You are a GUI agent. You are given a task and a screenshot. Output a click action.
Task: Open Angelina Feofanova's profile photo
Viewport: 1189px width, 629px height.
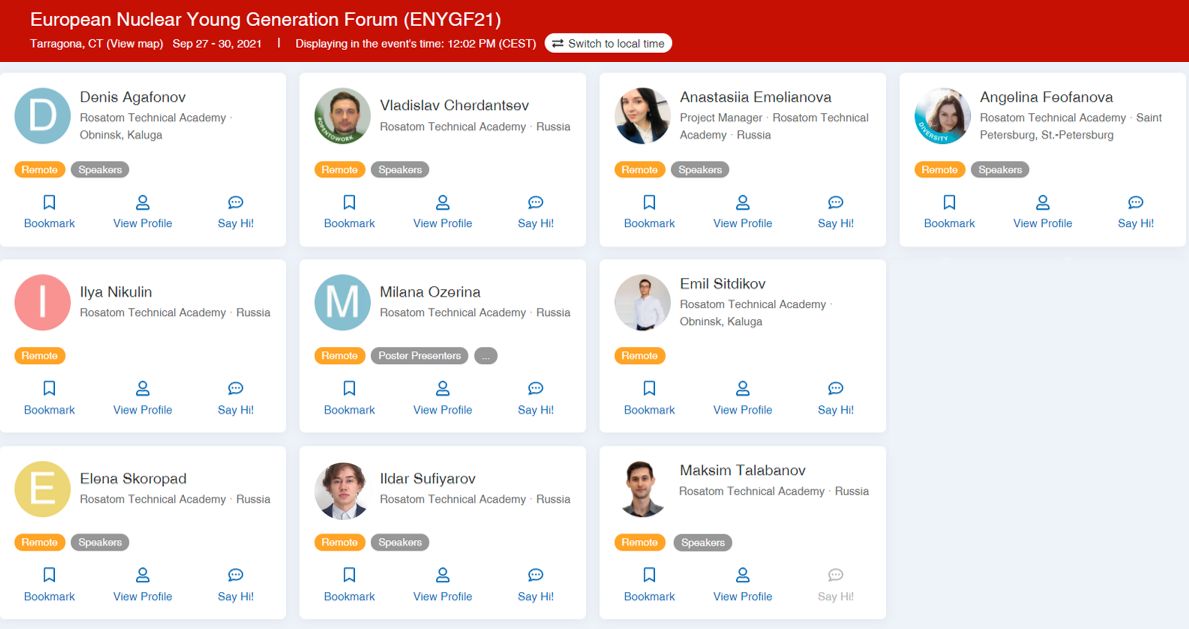click(943, 116)
